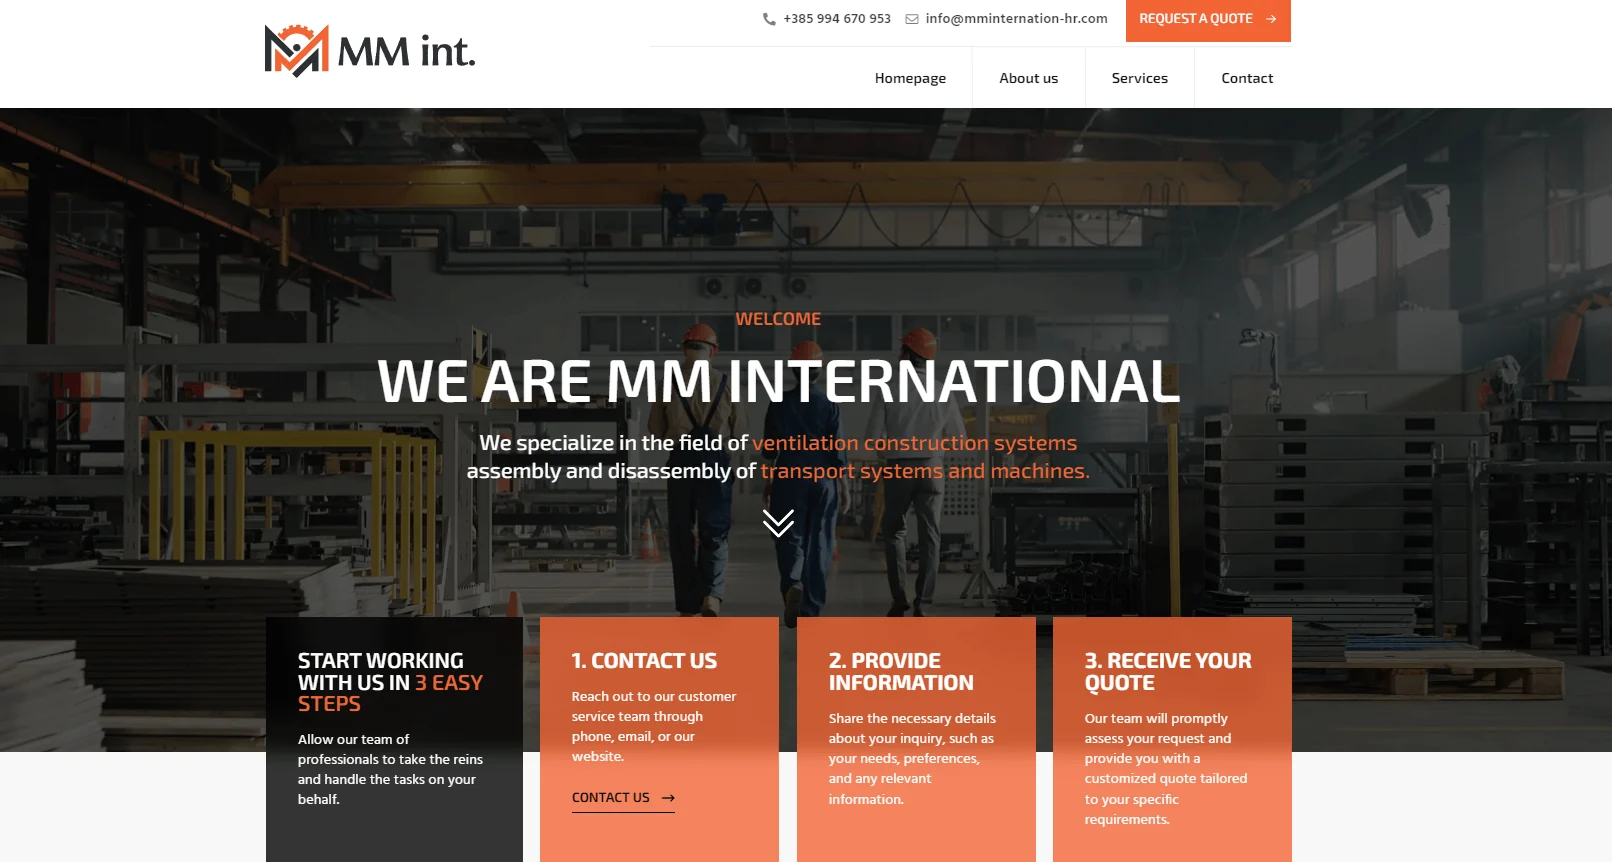Click the 2. PROVIDE INFORMATION card heading
Image resolution: width=1612 pixels, height=862 pixels.
tap(900, 672)
